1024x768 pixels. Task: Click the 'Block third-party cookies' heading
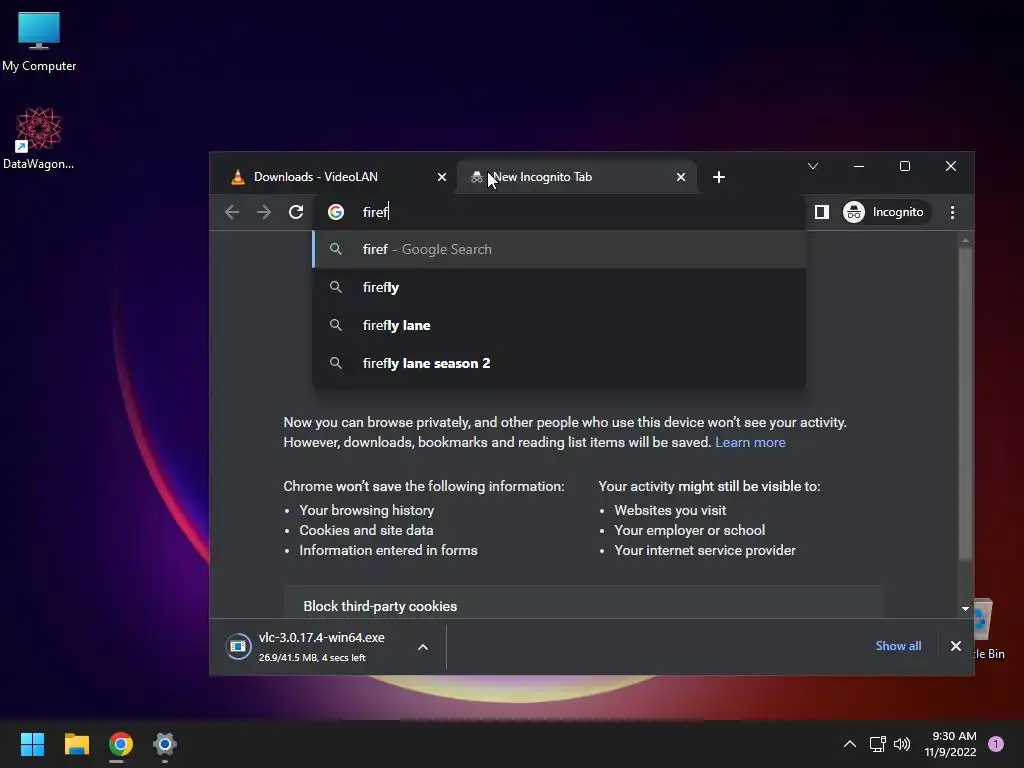[x=380, y=606]
